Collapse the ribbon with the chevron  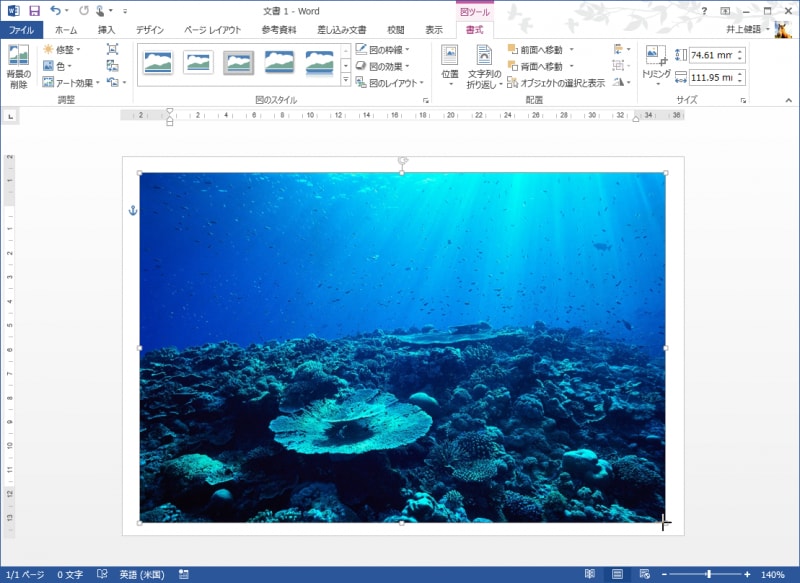click(x=788, y=101)
